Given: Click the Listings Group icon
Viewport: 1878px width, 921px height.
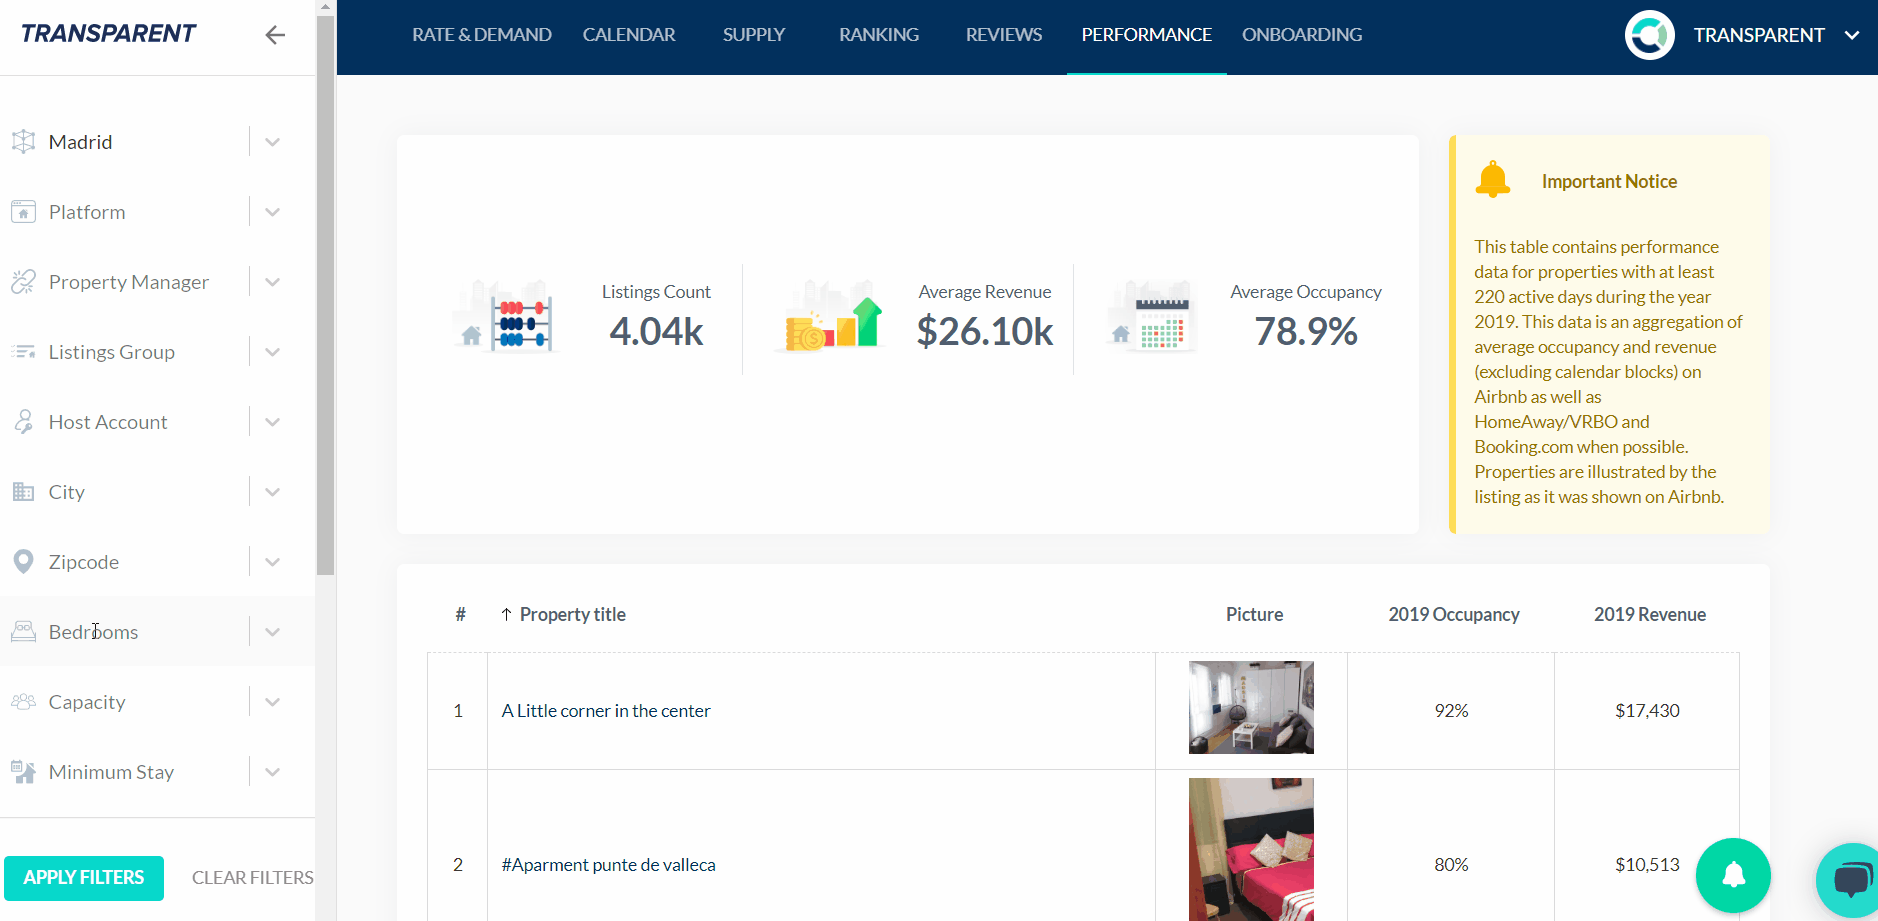Looking at the screenshot, I should pos(23,352).
